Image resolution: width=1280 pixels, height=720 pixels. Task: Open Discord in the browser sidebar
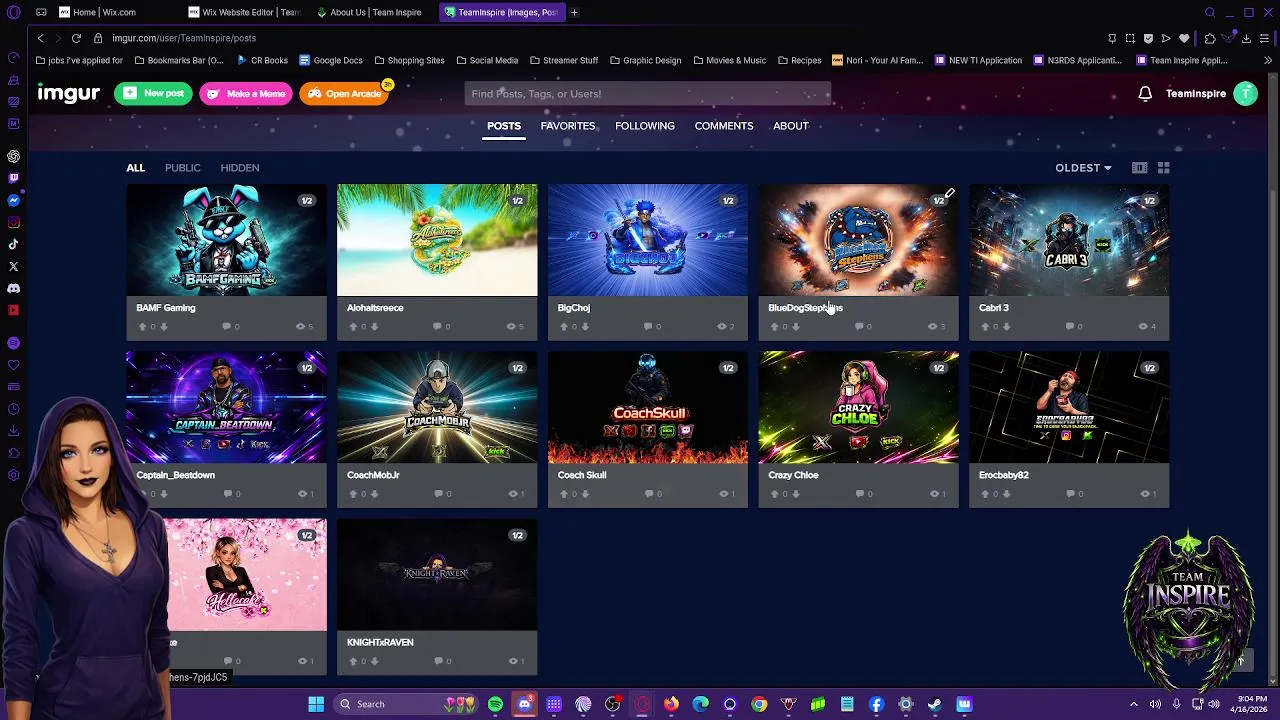click(13, 288)
